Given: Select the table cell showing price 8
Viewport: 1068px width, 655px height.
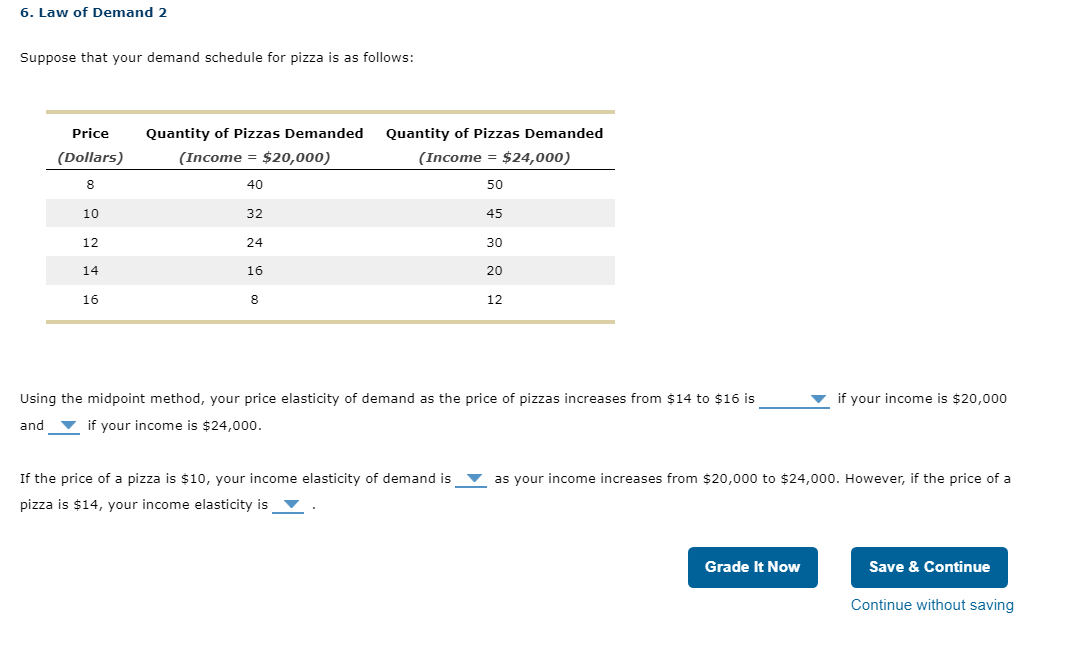Looking at the screenshot, I should 90,184.
